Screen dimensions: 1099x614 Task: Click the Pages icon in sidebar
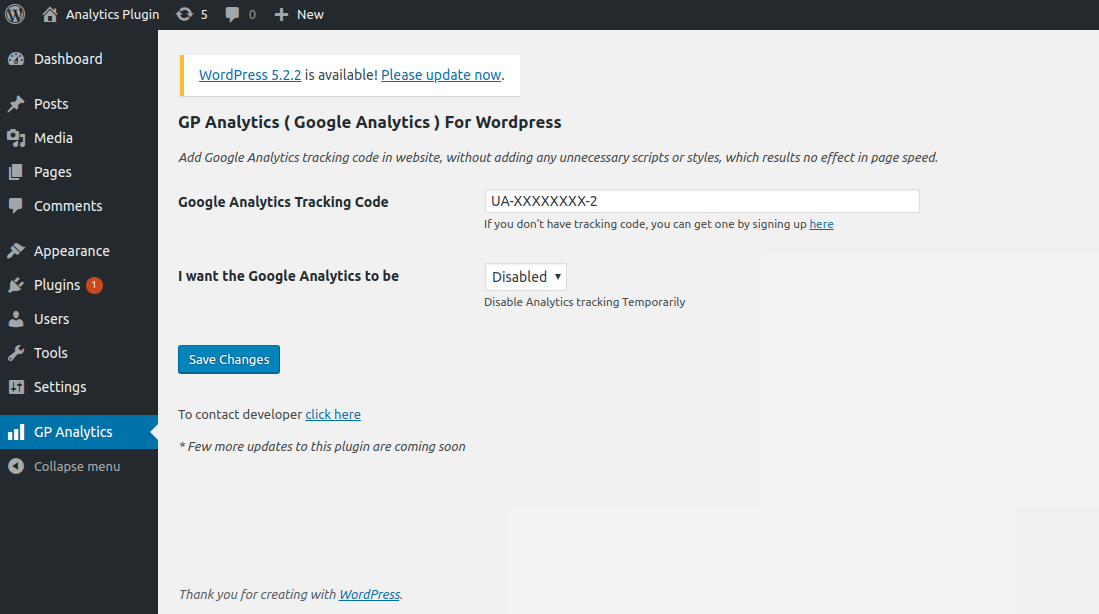click(x=16, y=172)
